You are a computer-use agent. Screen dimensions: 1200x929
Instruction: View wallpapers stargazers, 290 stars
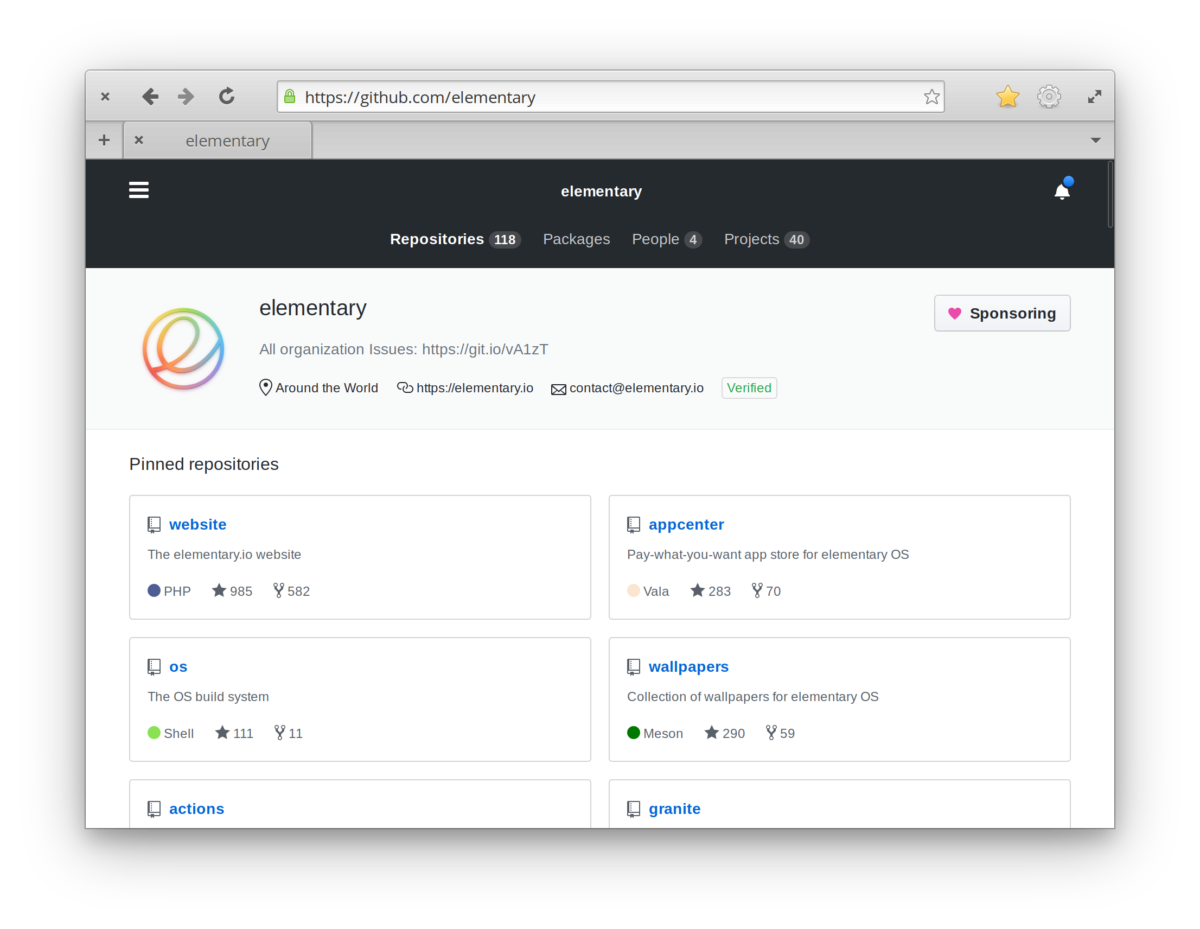(725, 733)
